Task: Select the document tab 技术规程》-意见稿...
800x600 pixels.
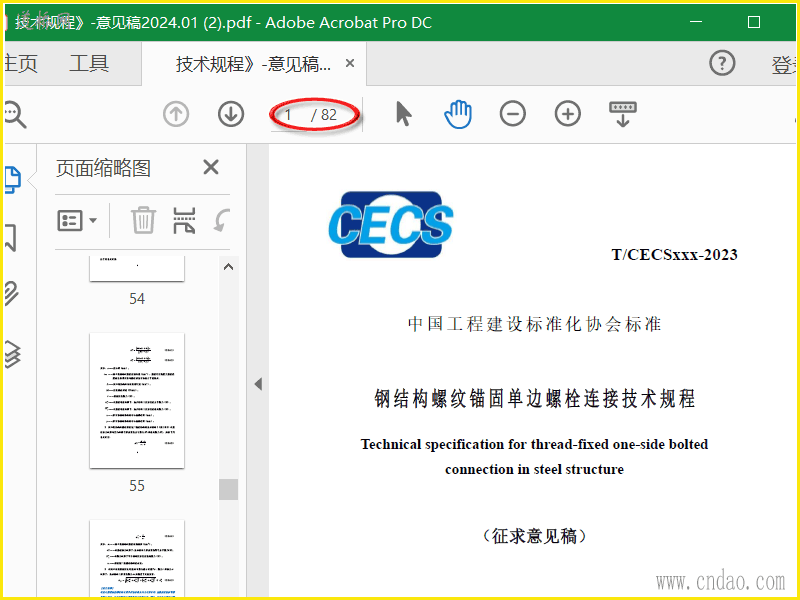Action: coord(253,64)
